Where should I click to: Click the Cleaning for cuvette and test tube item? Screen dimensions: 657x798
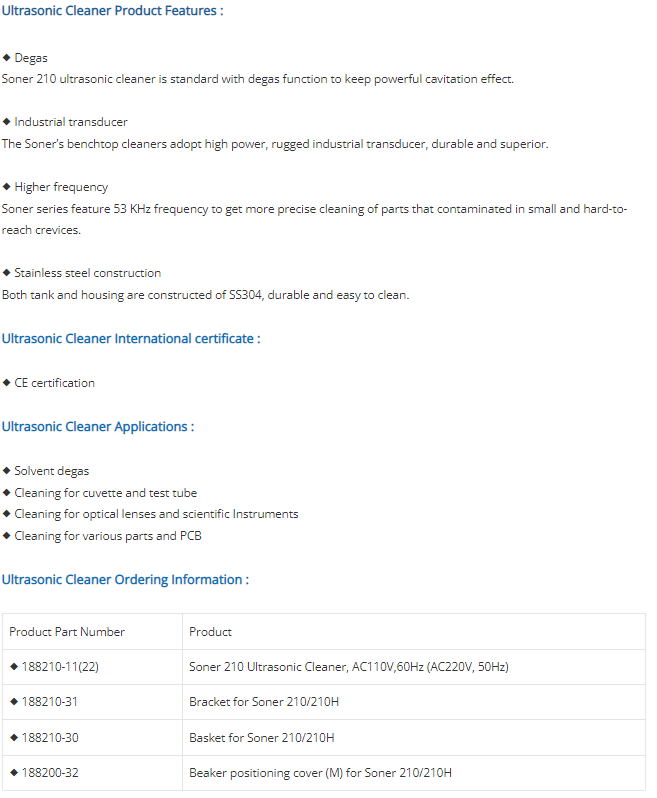coord(105,493)
